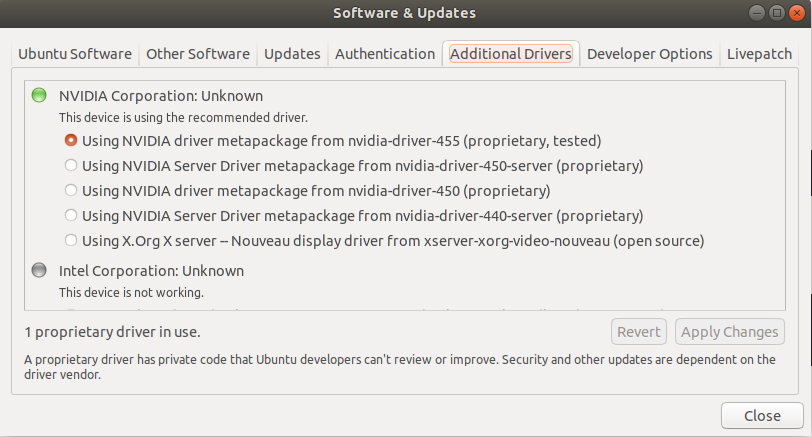Click the orange window close icon
Viewport: 812px width, 437px height.
tap(796, 13)
